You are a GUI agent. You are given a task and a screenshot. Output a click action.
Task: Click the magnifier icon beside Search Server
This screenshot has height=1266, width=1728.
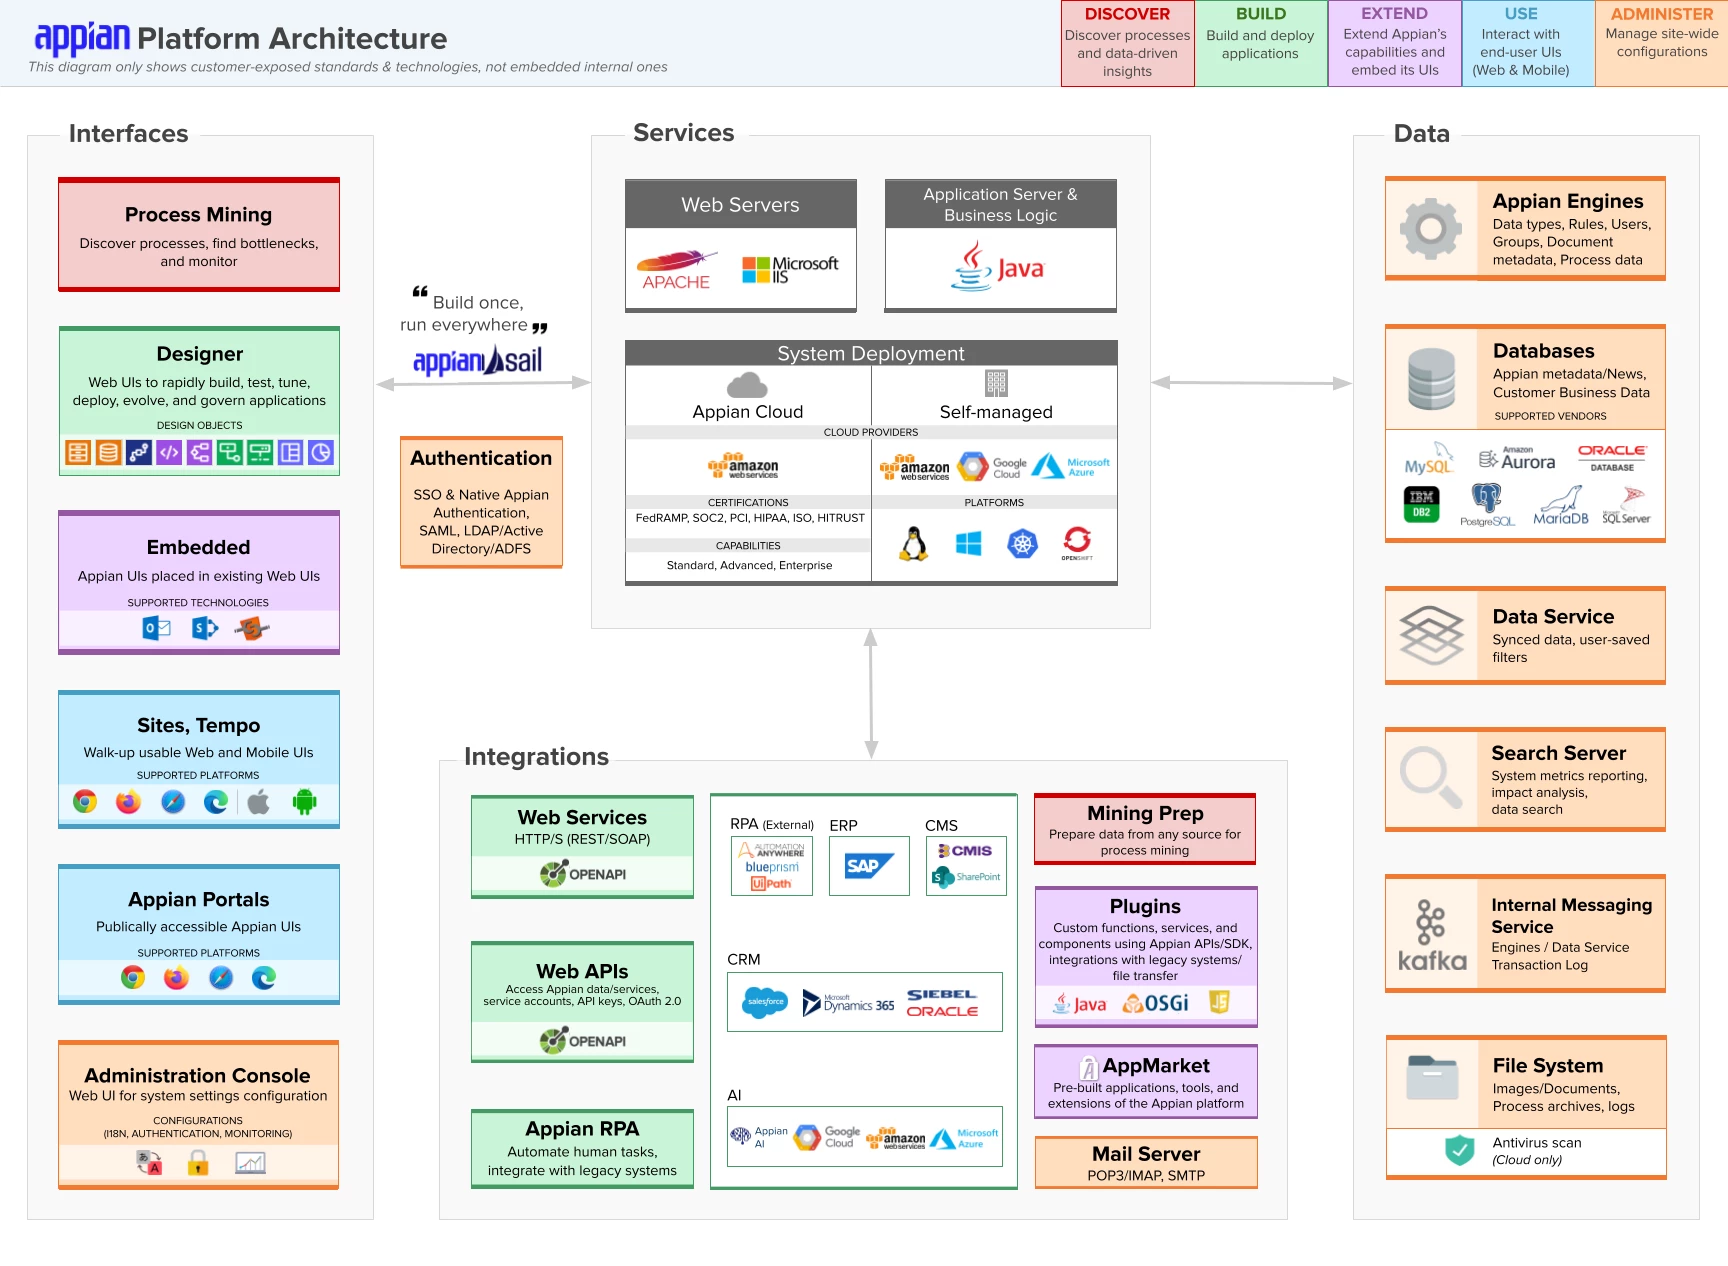click(x=1431, y=777)
